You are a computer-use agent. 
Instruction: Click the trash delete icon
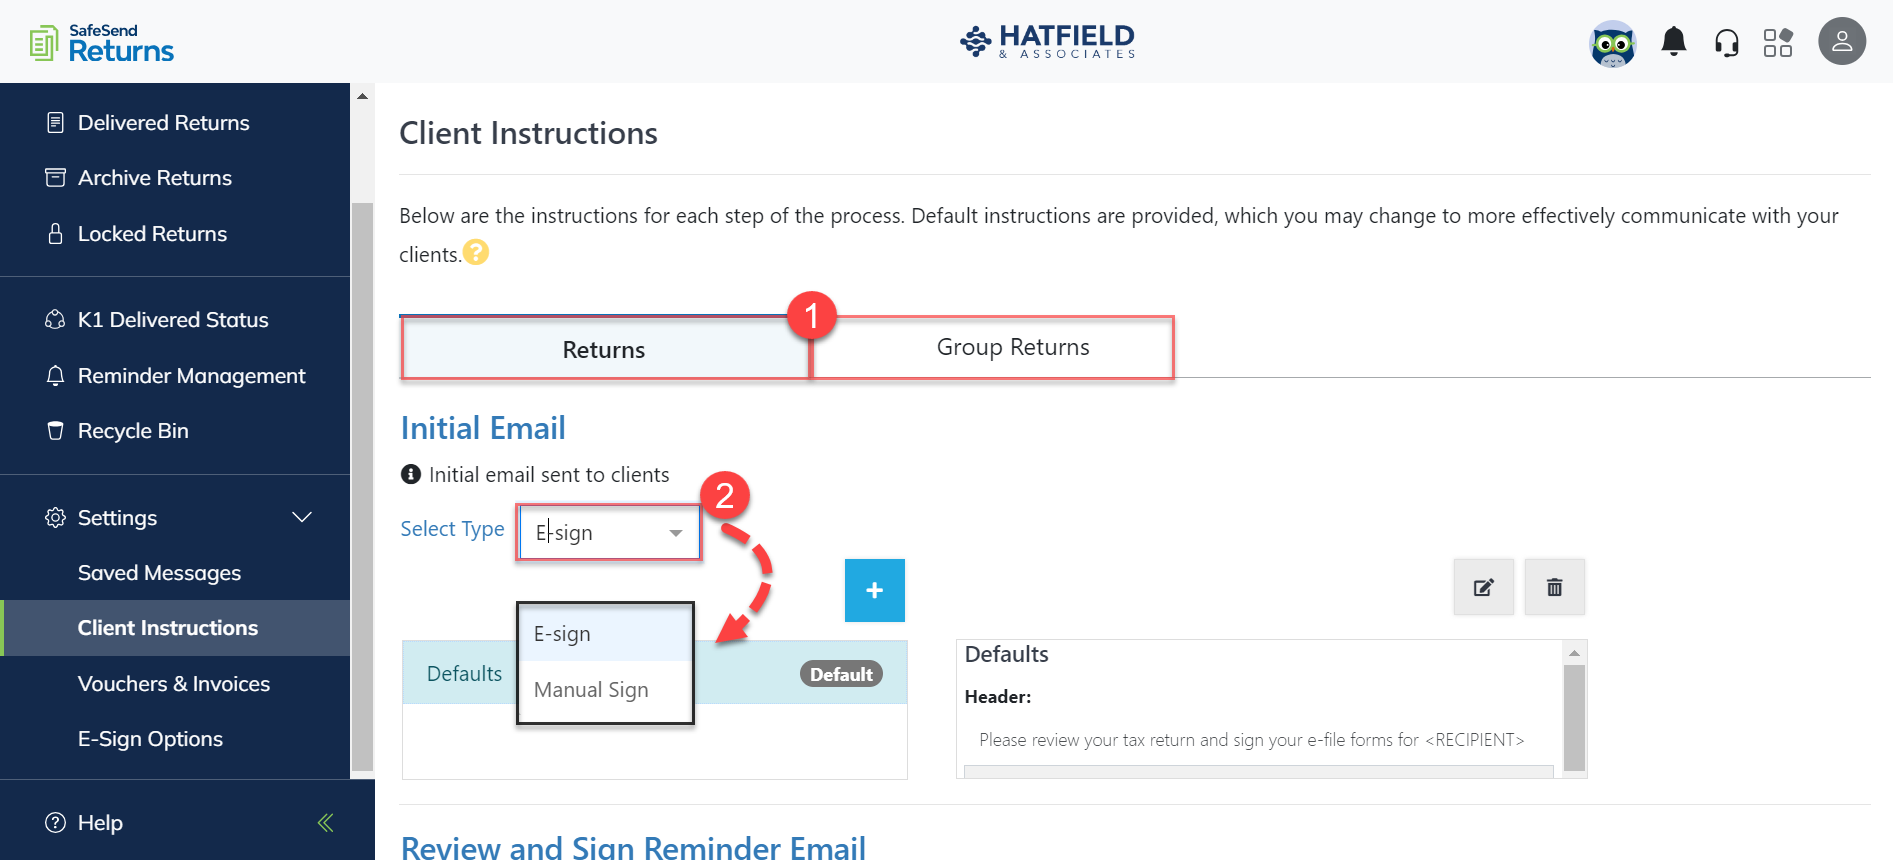(x=1554, y=587)
